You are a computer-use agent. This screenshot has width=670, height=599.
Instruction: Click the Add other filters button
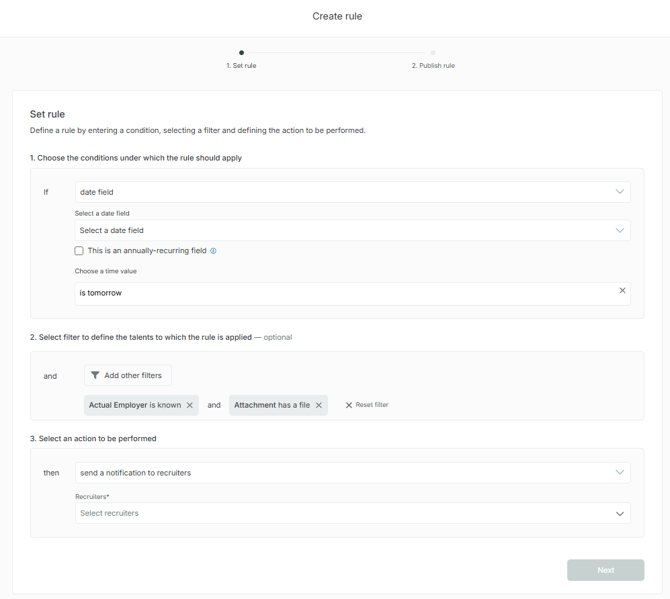coord(128,376)
